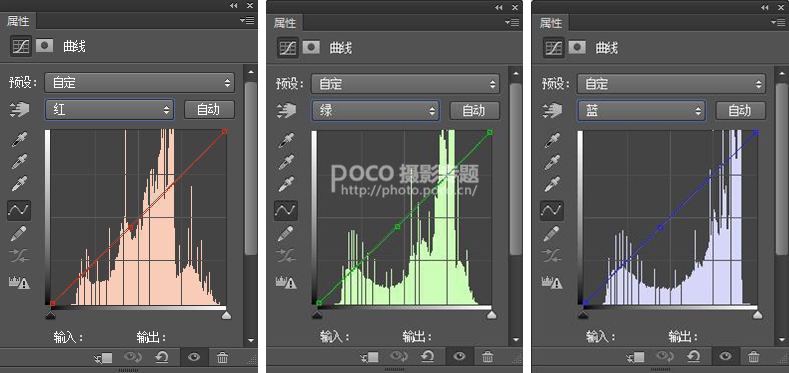789x373 pixels.
Task: Click 自动 button in Blue channel panel
Action: point(740,111)
